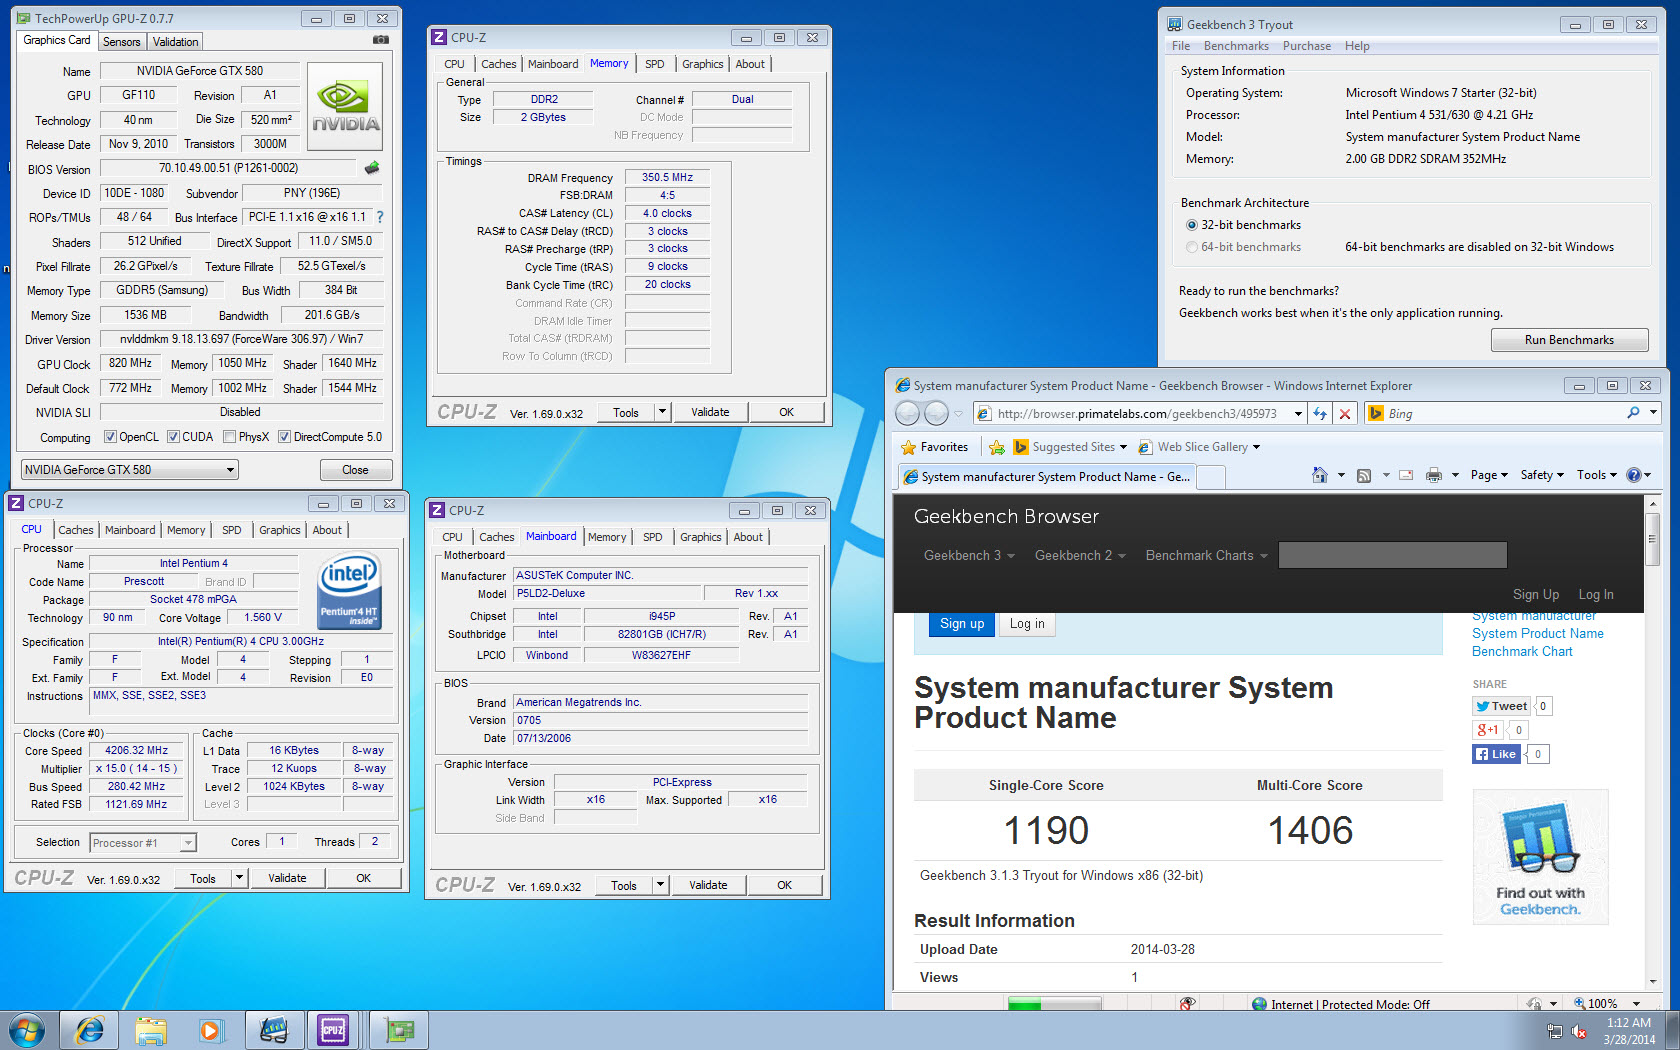The height and width of the screenshot is (1050, 1680).
Task: Click the Internet Explorer back arrow button
Action: (907, 413)
